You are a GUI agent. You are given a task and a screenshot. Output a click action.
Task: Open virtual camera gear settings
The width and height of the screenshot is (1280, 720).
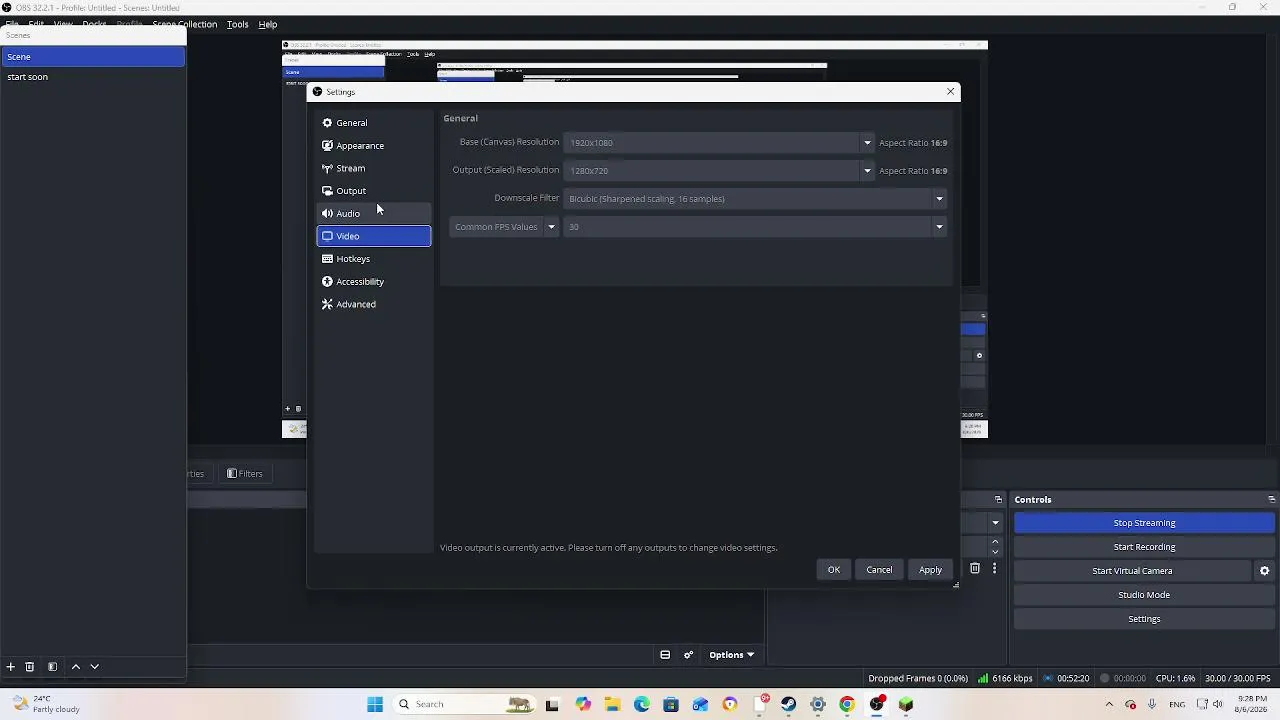pyautogui.click(x=1264, y=571)
